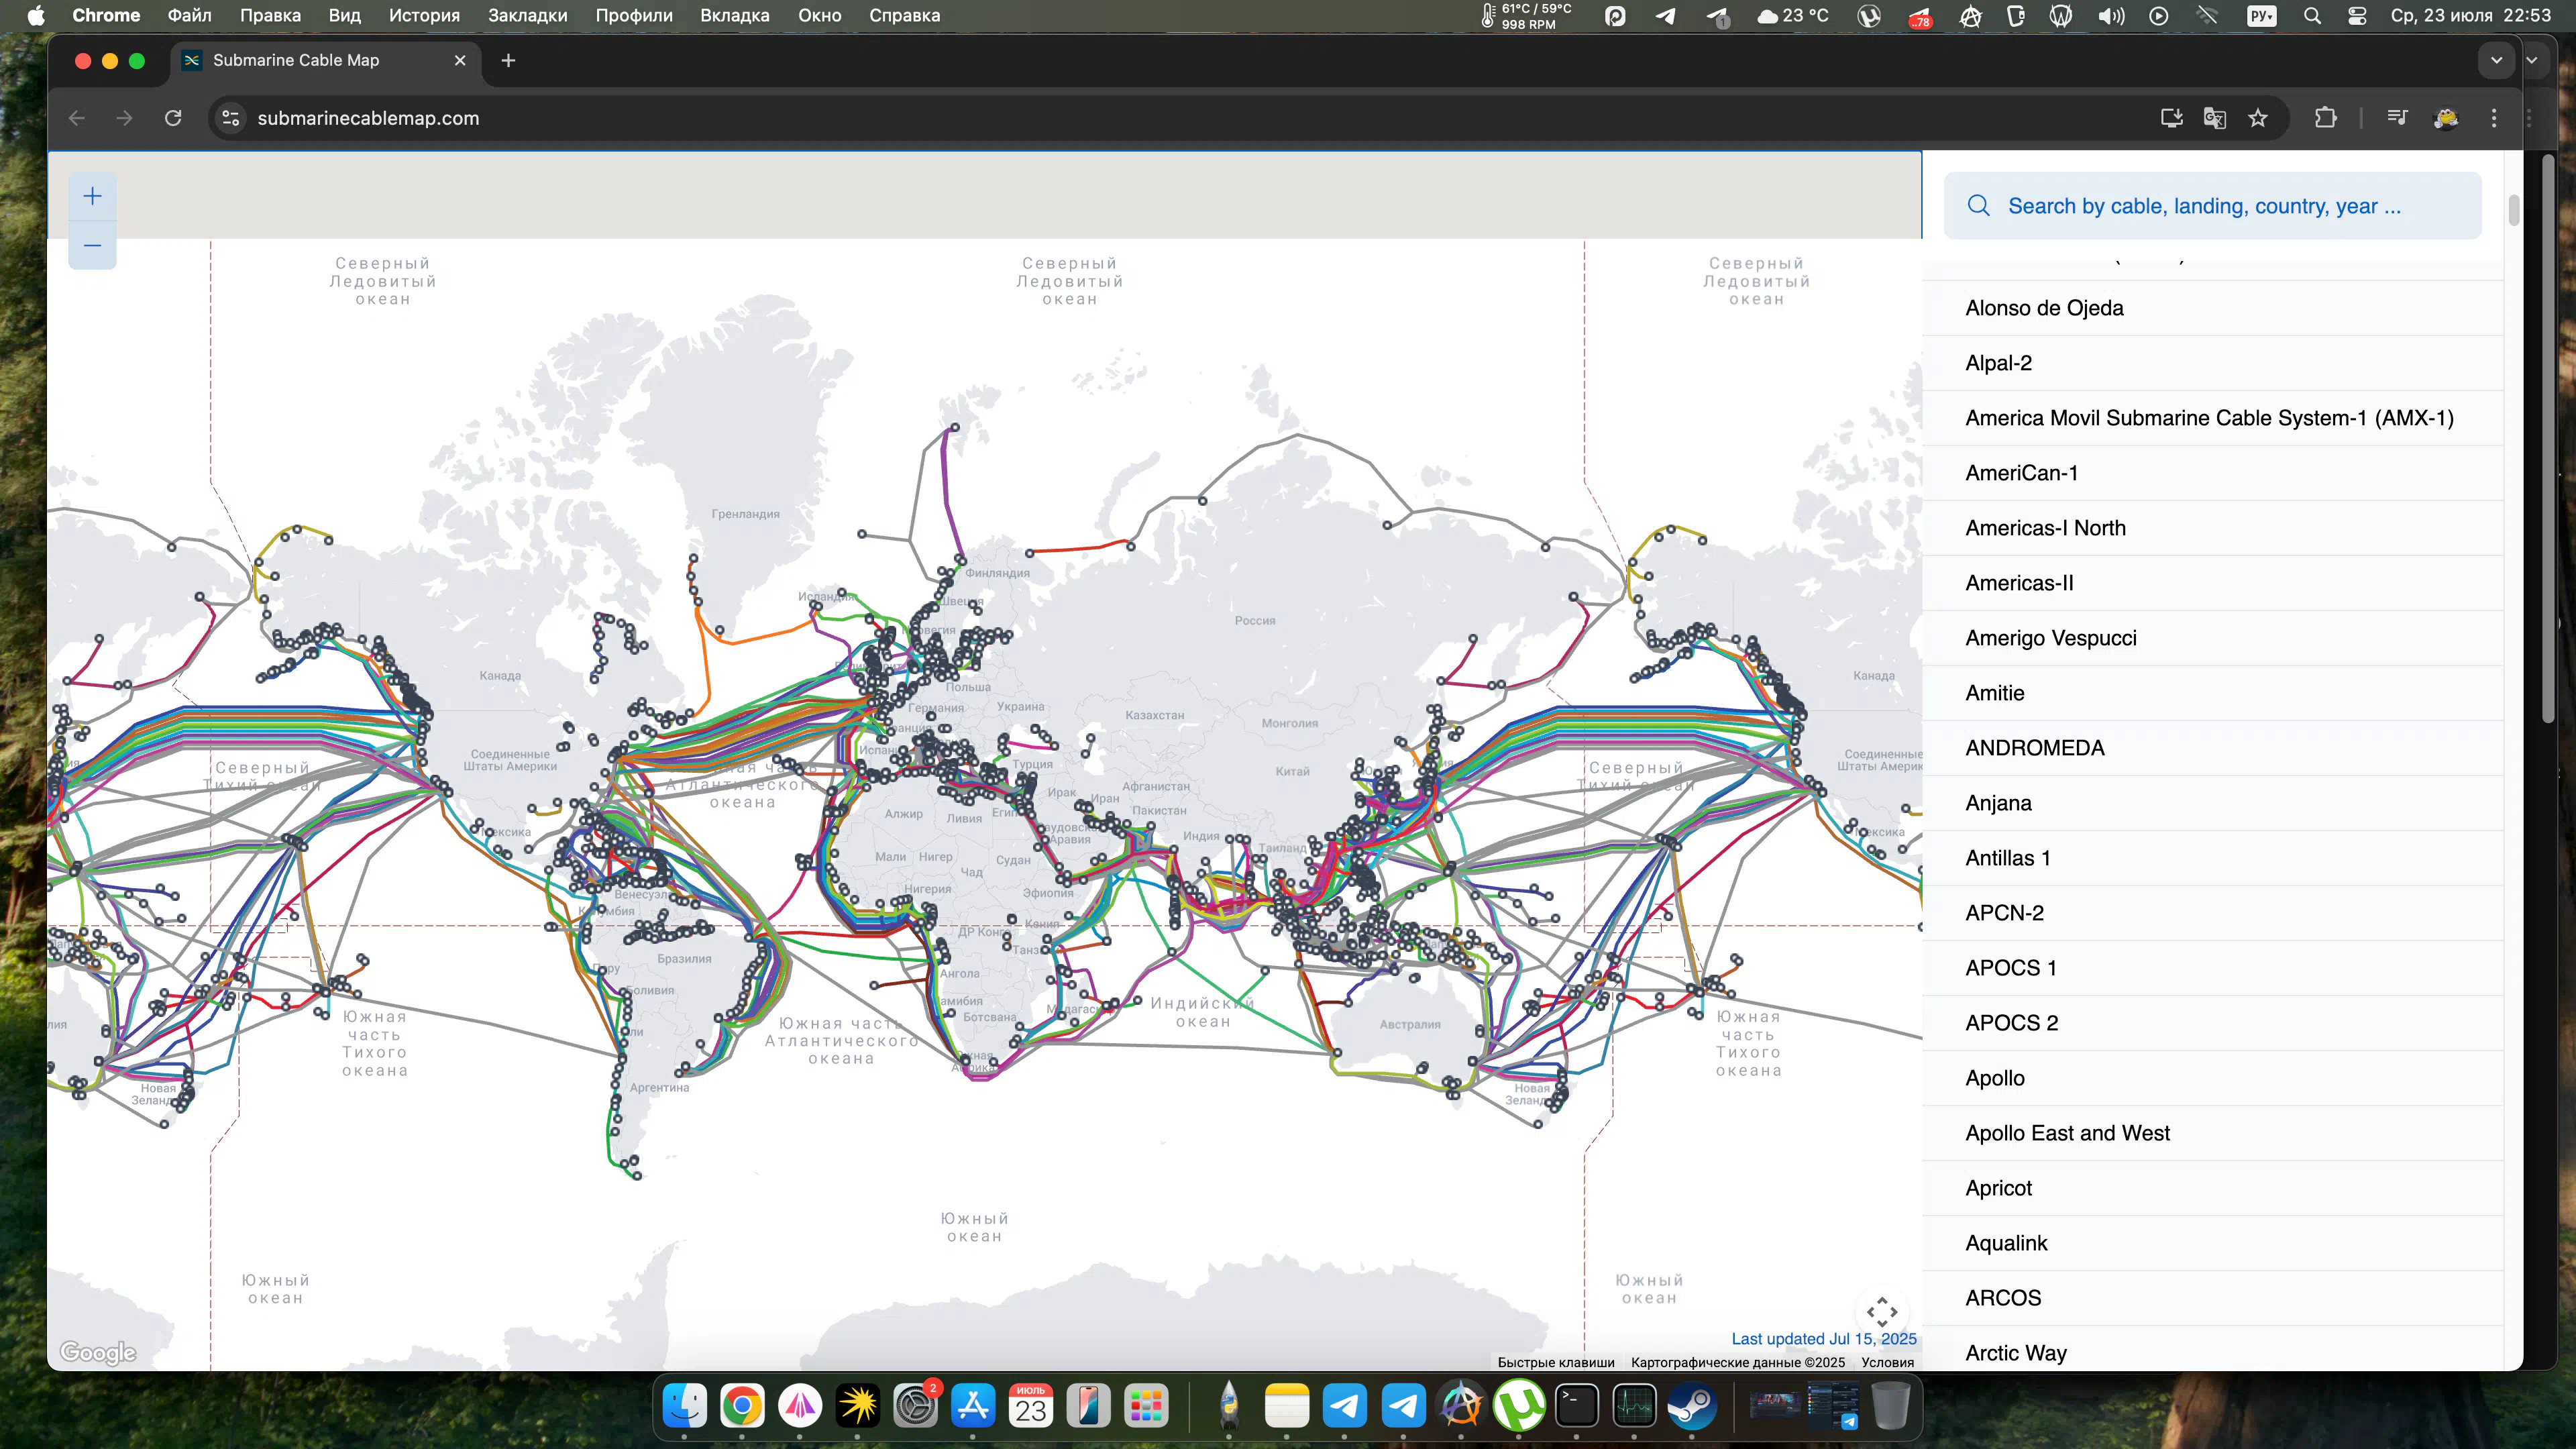Open the Google Translate icon in address bar

coord(2214,118)
